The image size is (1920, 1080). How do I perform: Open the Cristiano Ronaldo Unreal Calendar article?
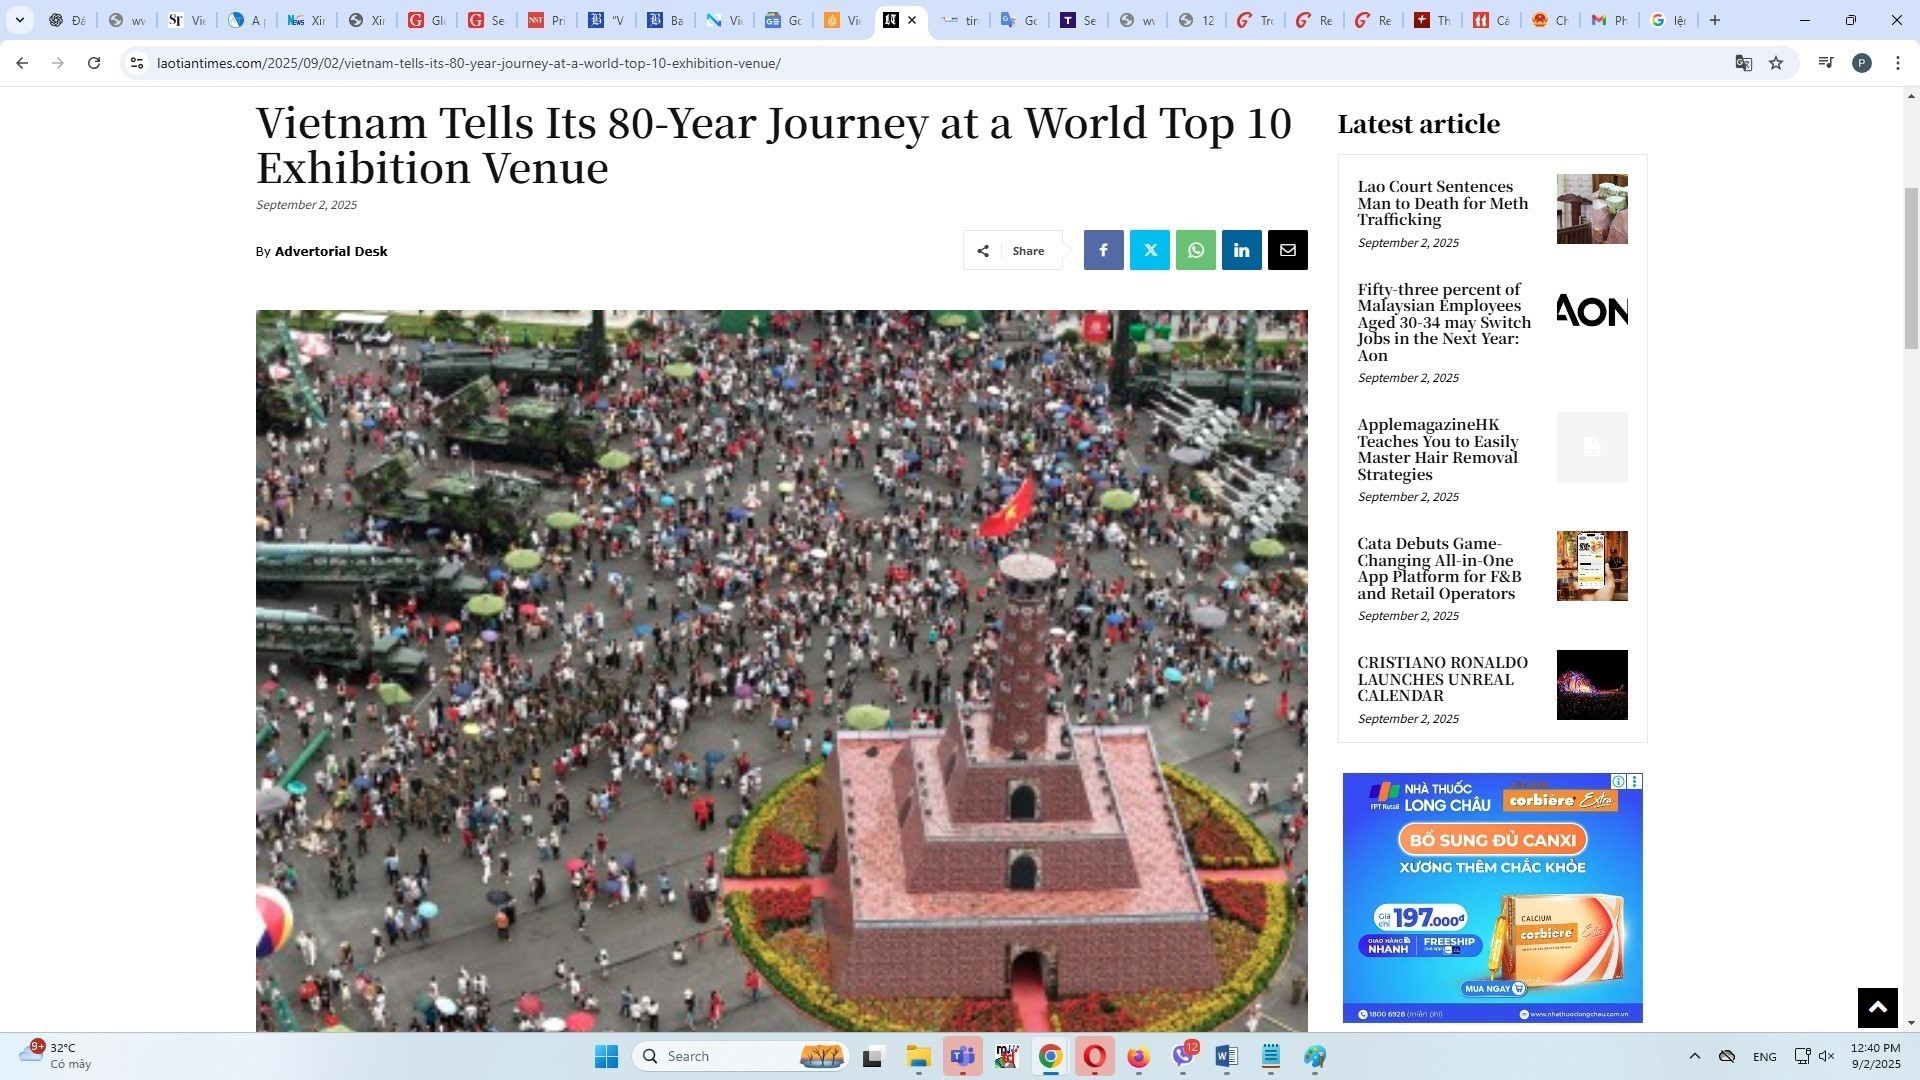[x=1442, y=679]
